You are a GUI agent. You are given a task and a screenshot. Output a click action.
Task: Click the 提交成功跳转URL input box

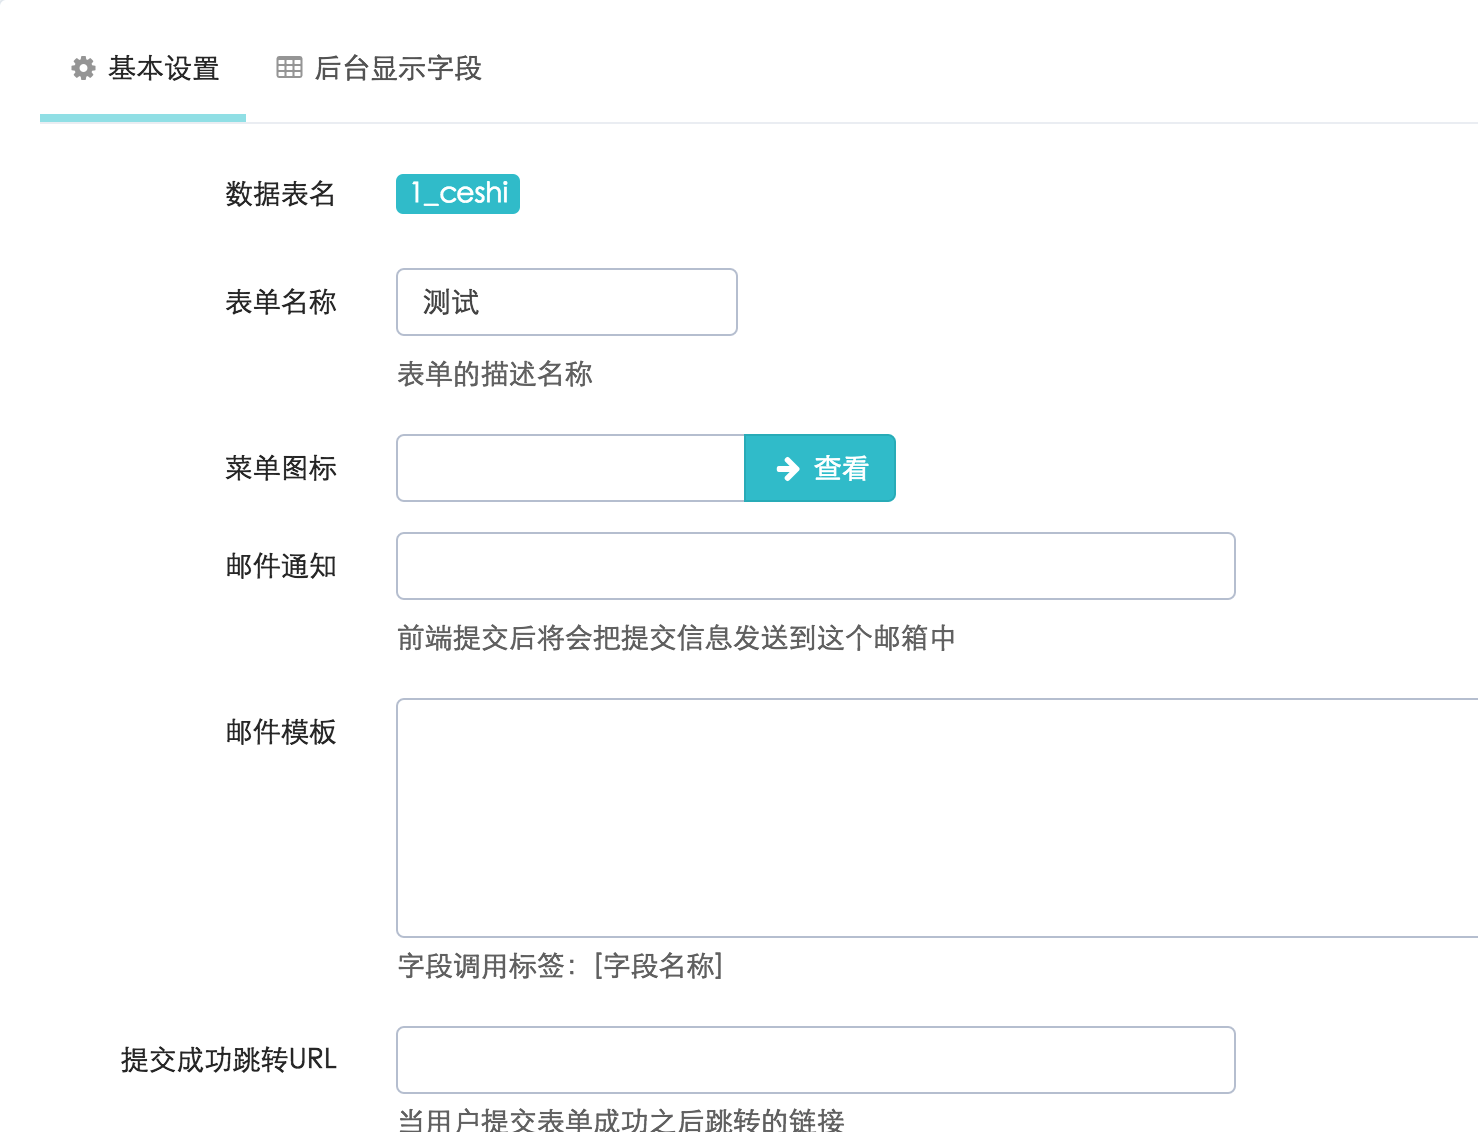coord(815,1060)
